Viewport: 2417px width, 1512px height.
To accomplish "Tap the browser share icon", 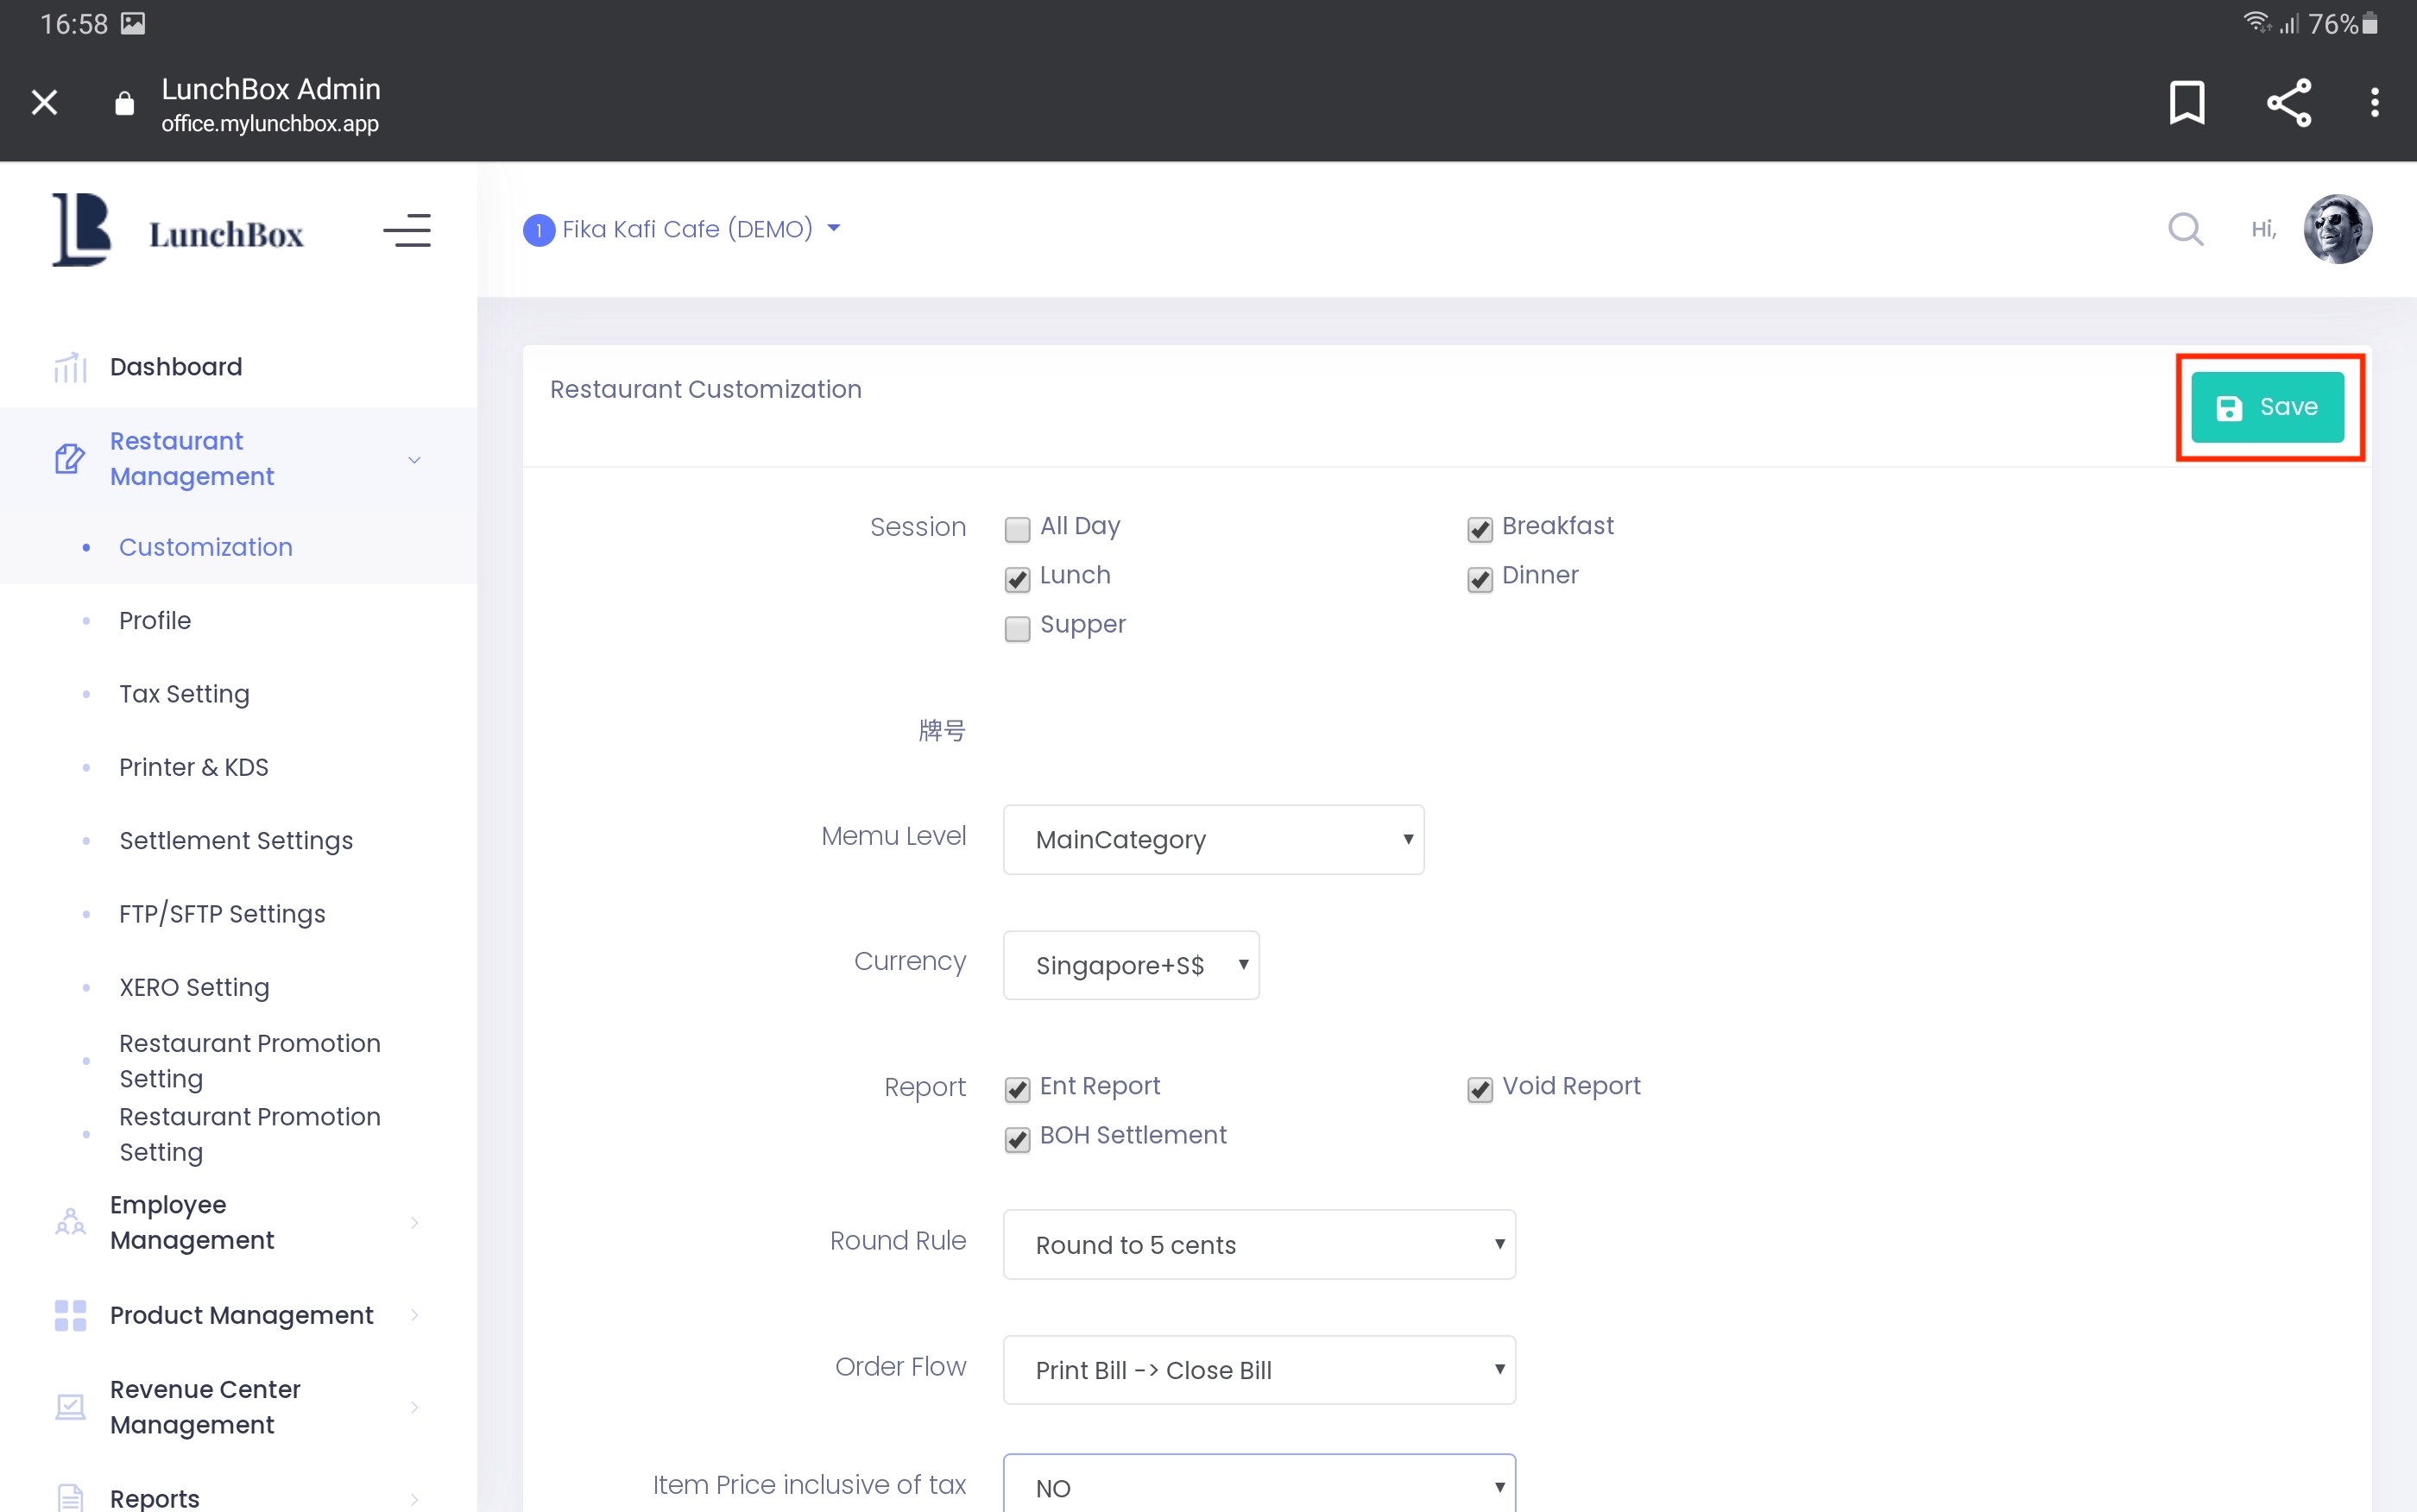I will 2288,102.
